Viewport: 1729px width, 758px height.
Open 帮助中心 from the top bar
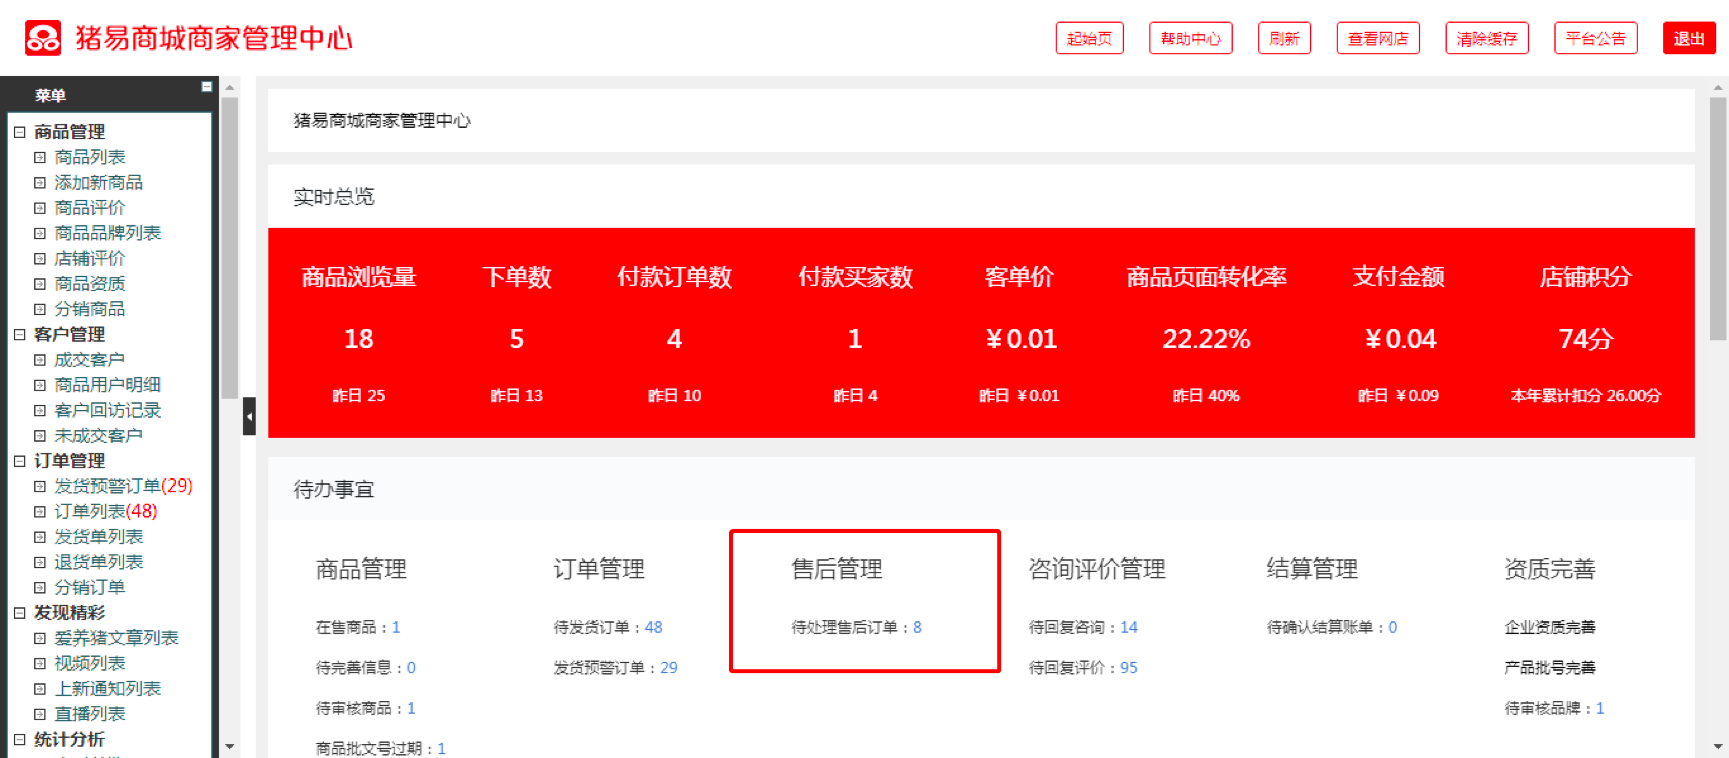tap(1191, 38)
